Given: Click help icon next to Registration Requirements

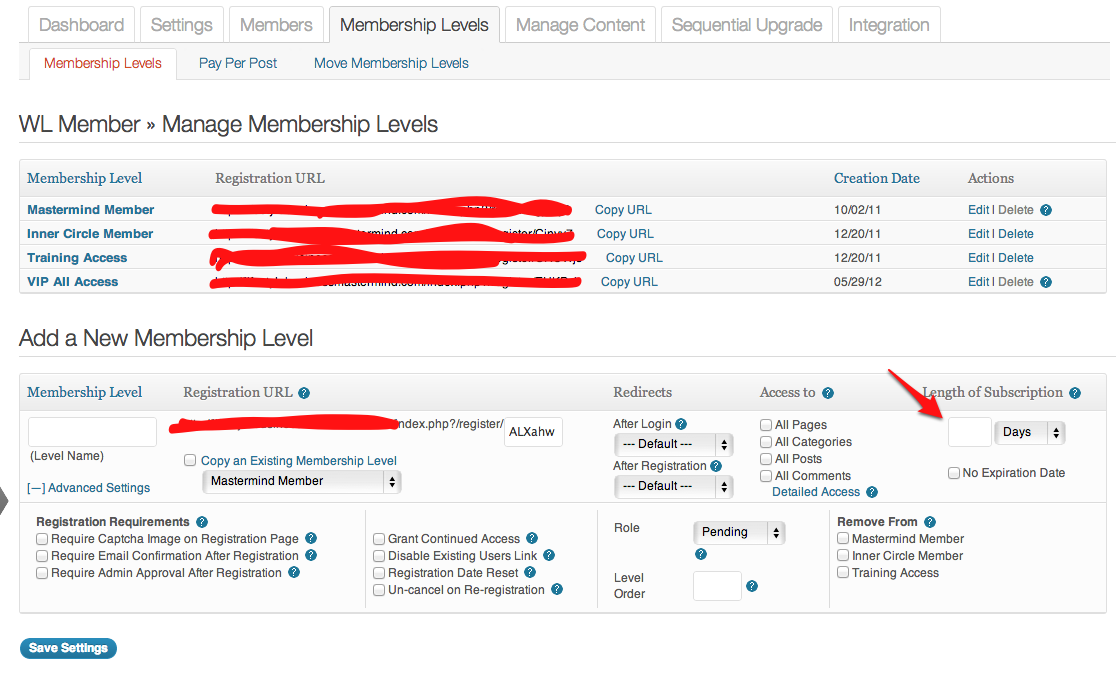Looking at the screenshot, I should (x=202, y=522).
